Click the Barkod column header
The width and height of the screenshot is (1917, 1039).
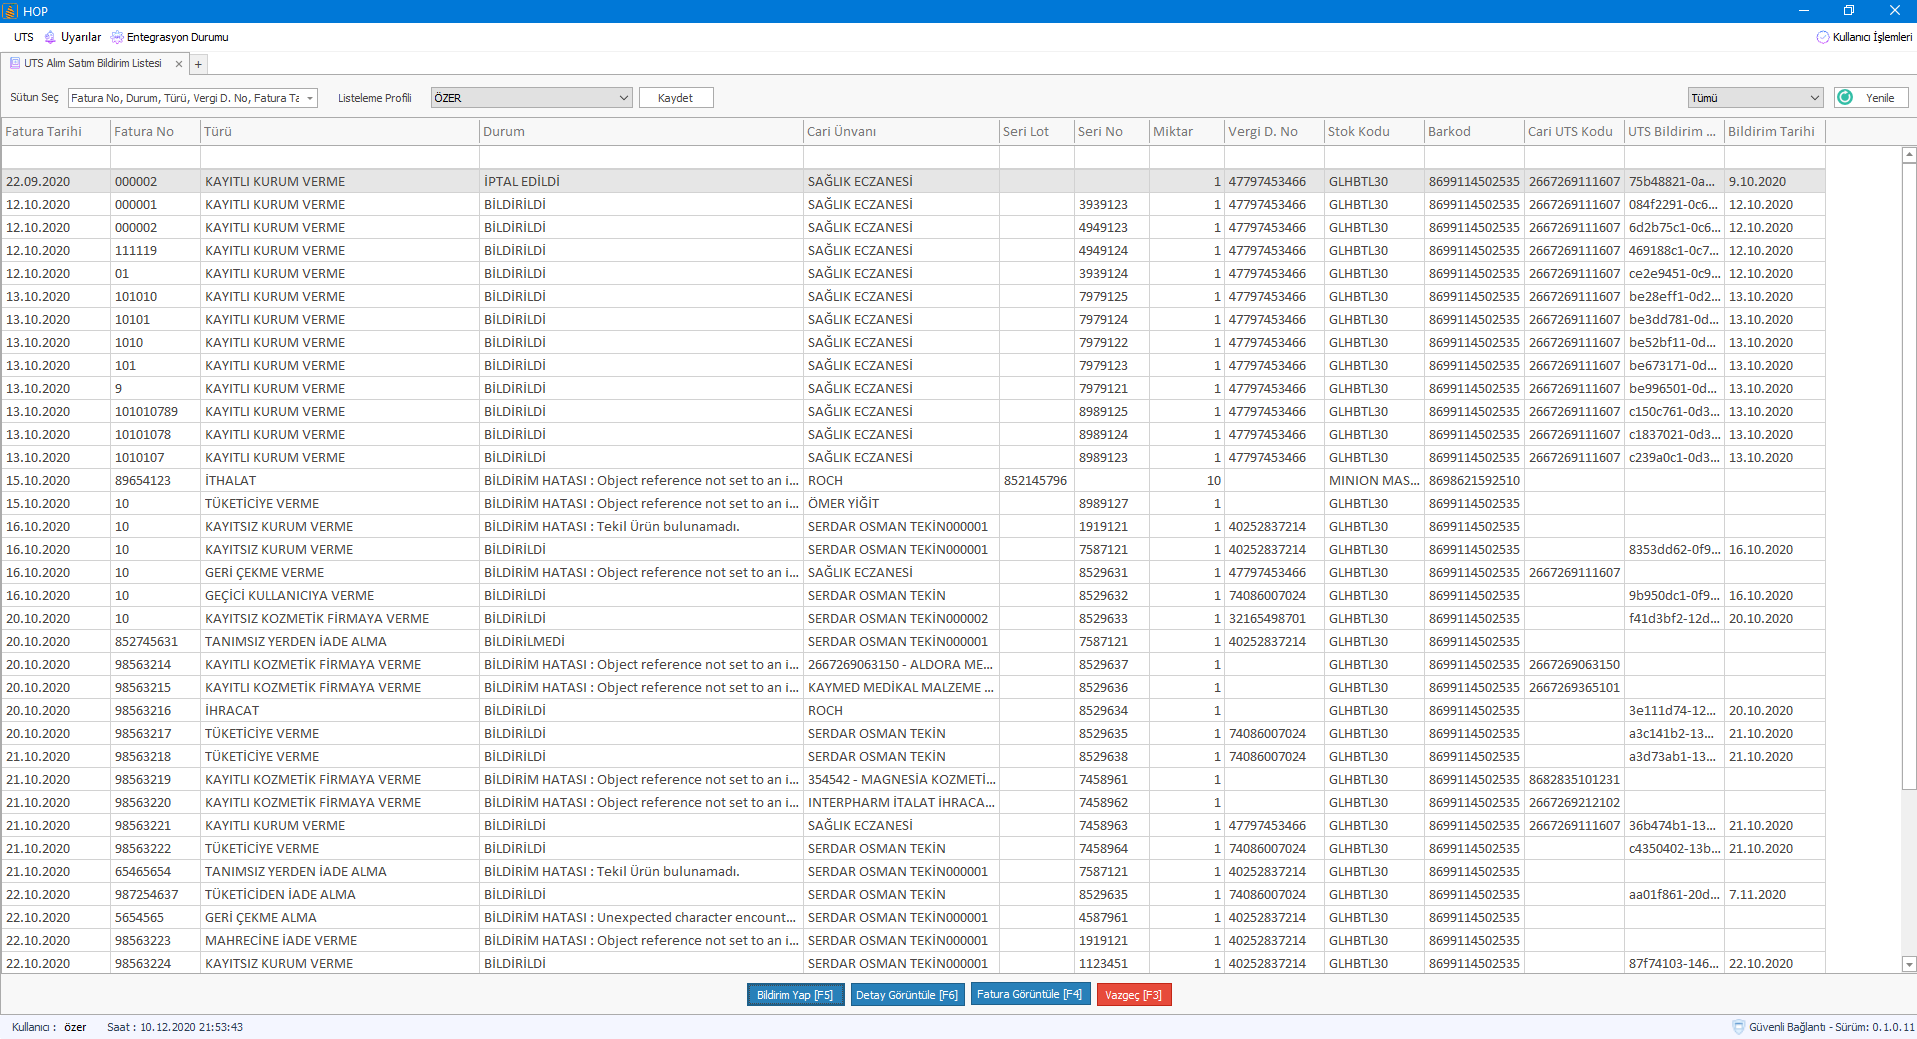tap(1474, 131)
